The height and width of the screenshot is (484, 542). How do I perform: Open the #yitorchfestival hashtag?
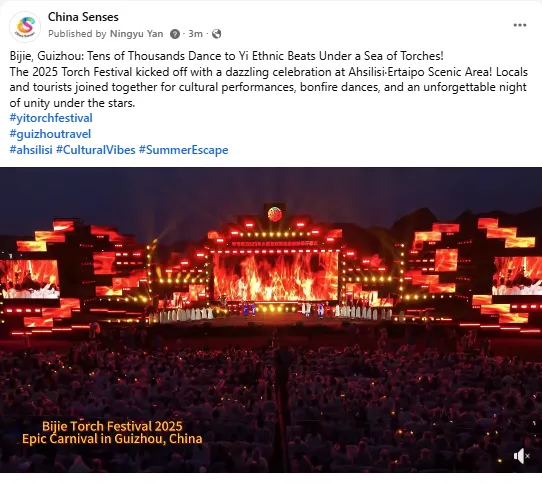pos(51,118)
